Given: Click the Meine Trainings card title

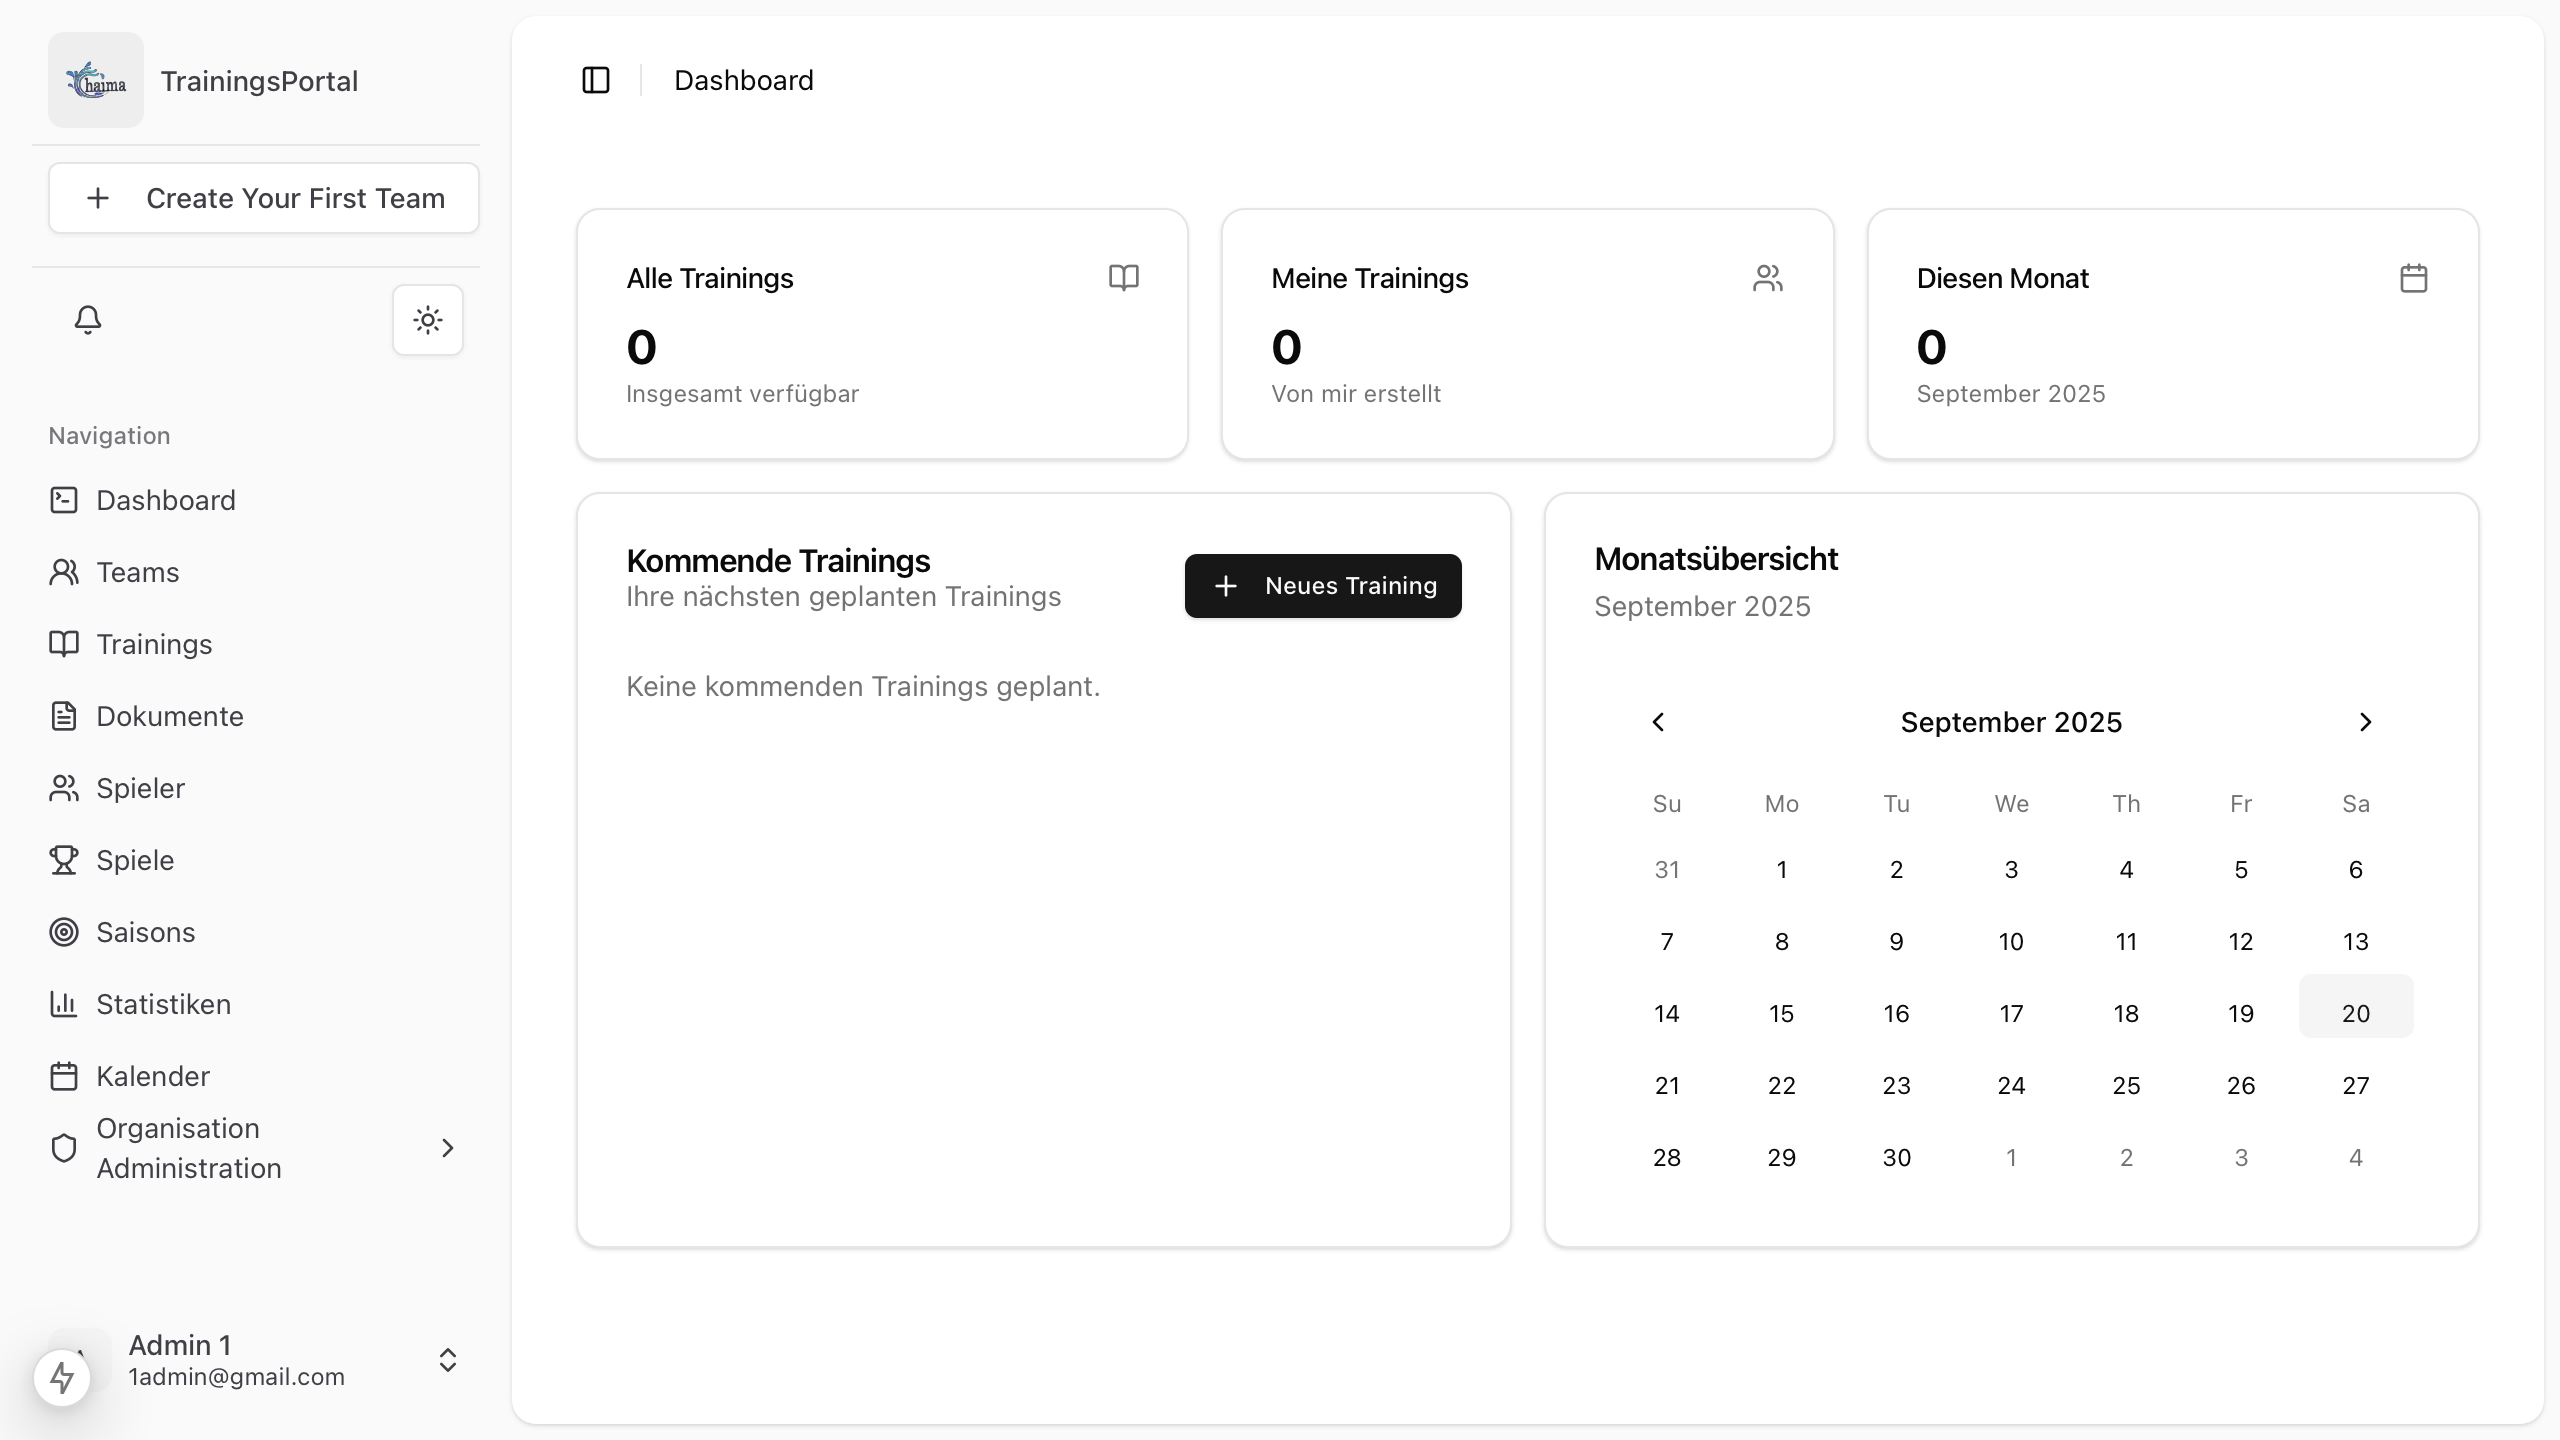Looking at the screenshot, I should (x=1369, y=278).
